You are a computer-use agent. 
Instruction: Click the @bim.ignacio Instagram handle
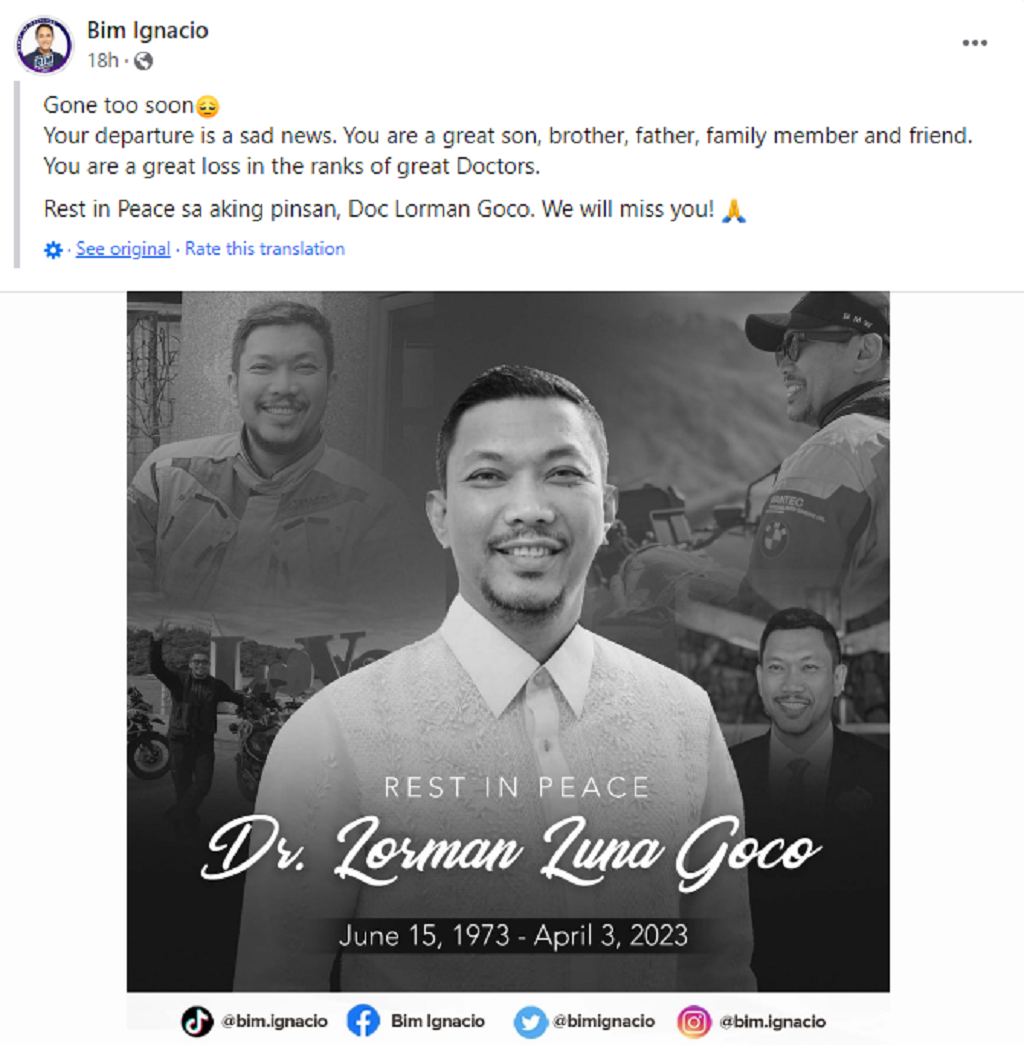773,1021
